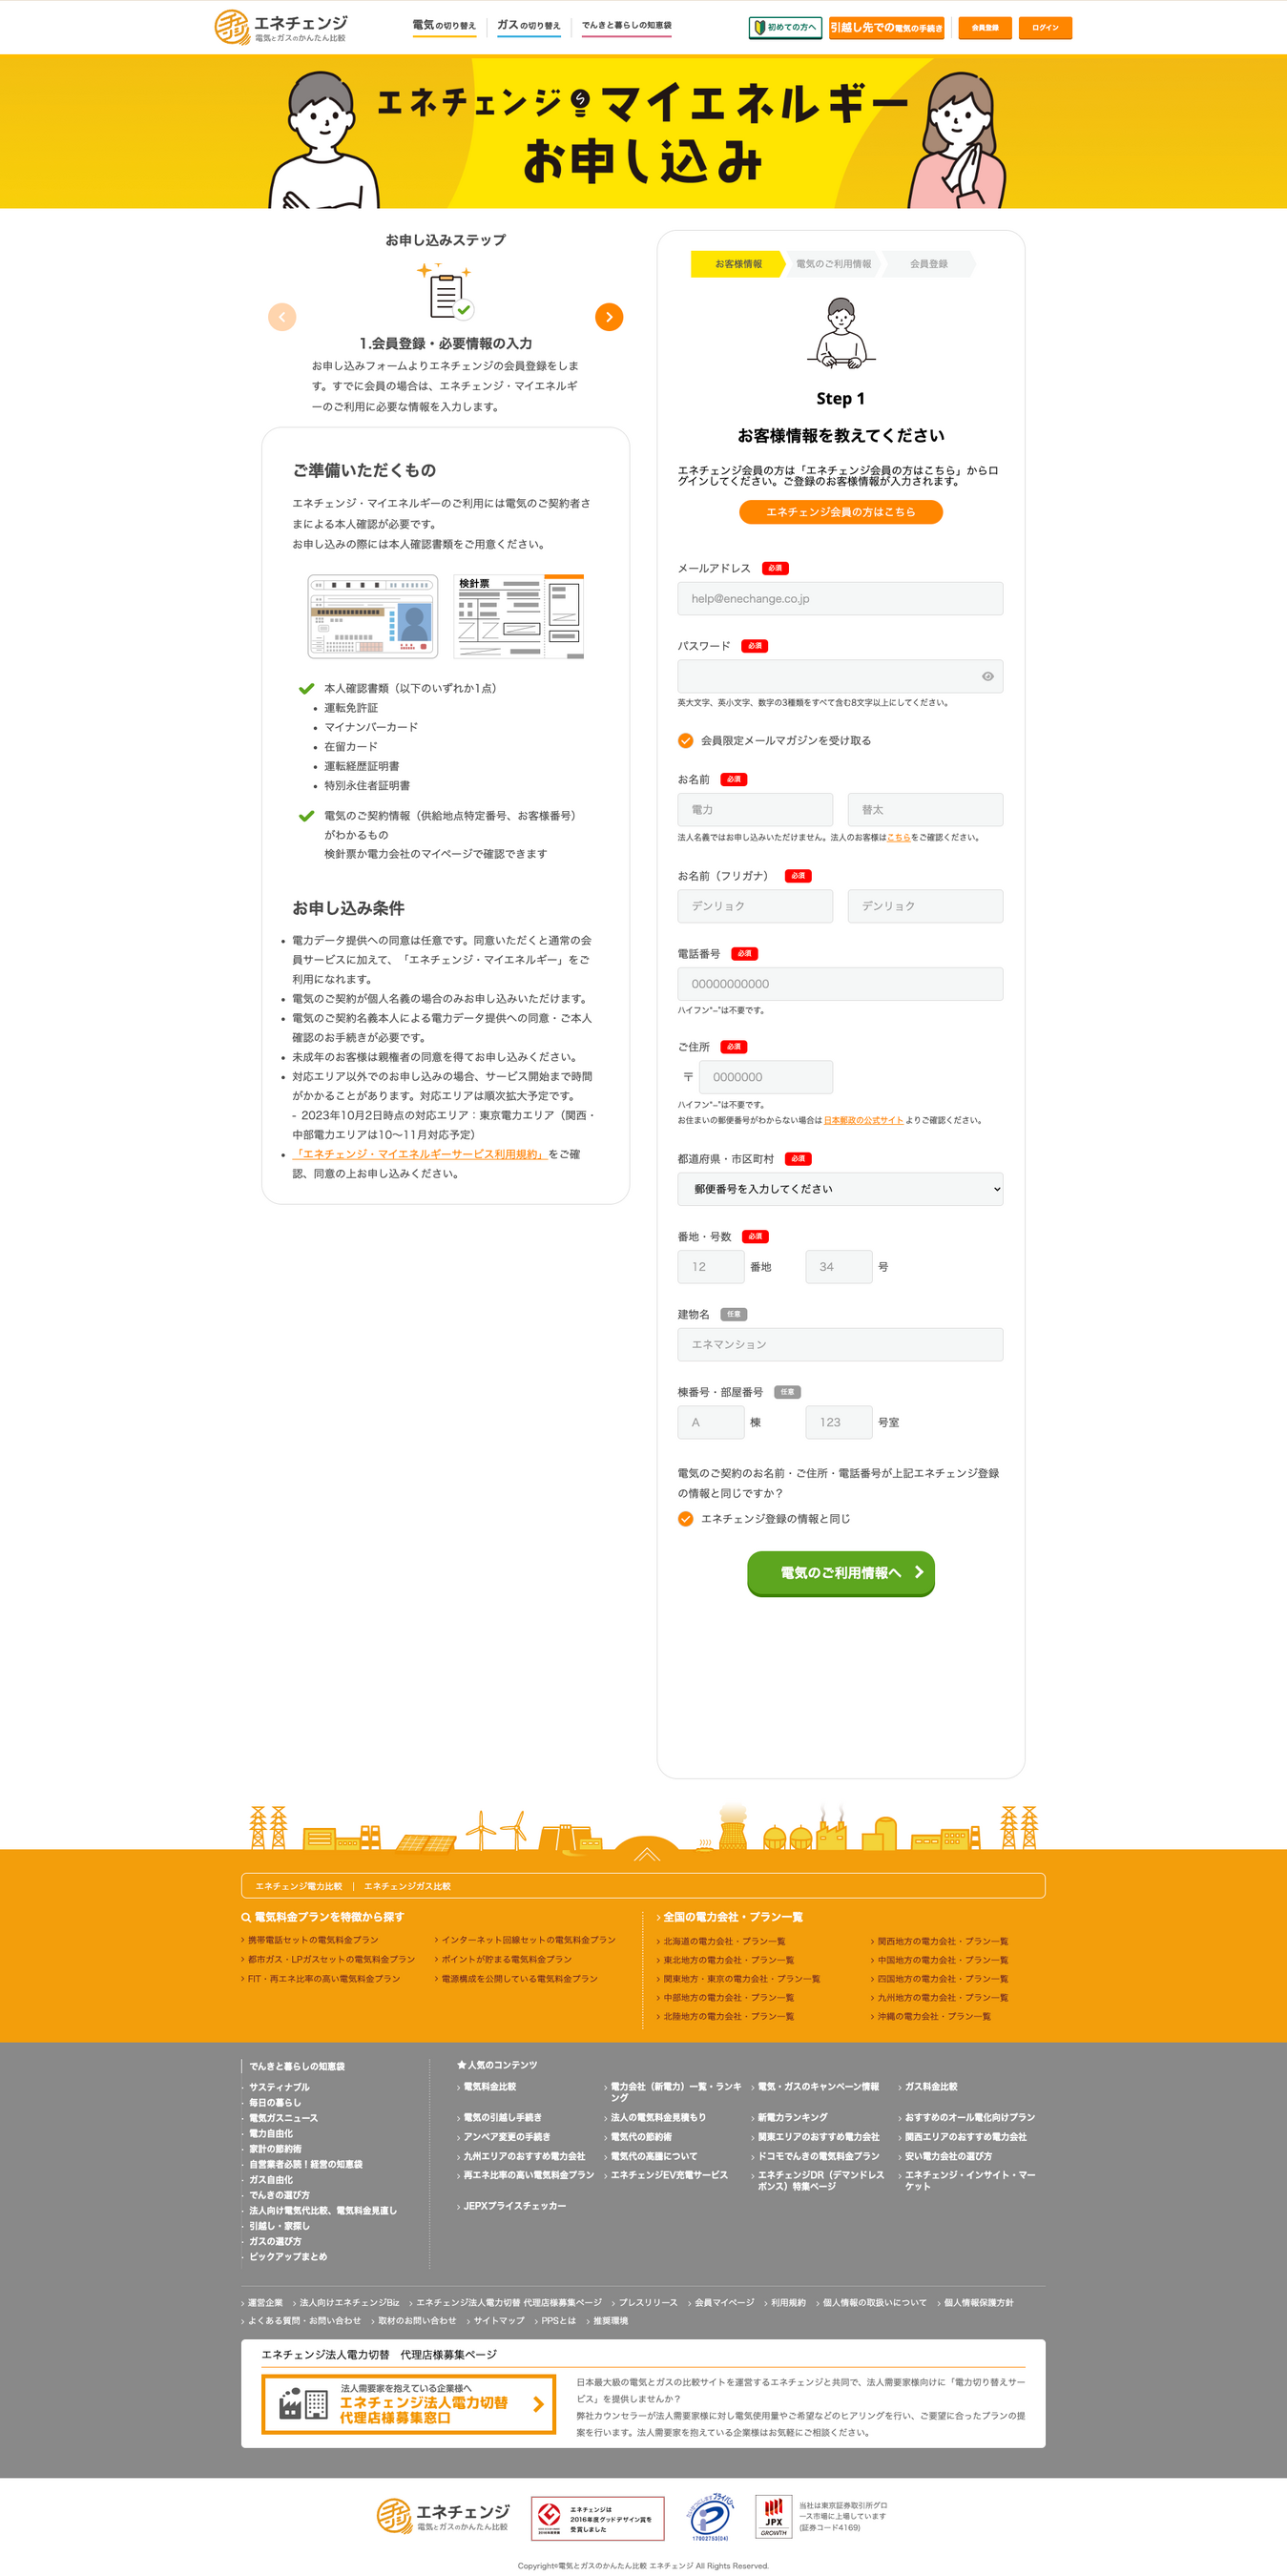The width and height of the screenshot is (1287, 2576).
Task: Focus the given name field with 替太 placeholder
Action: point(925,810)
